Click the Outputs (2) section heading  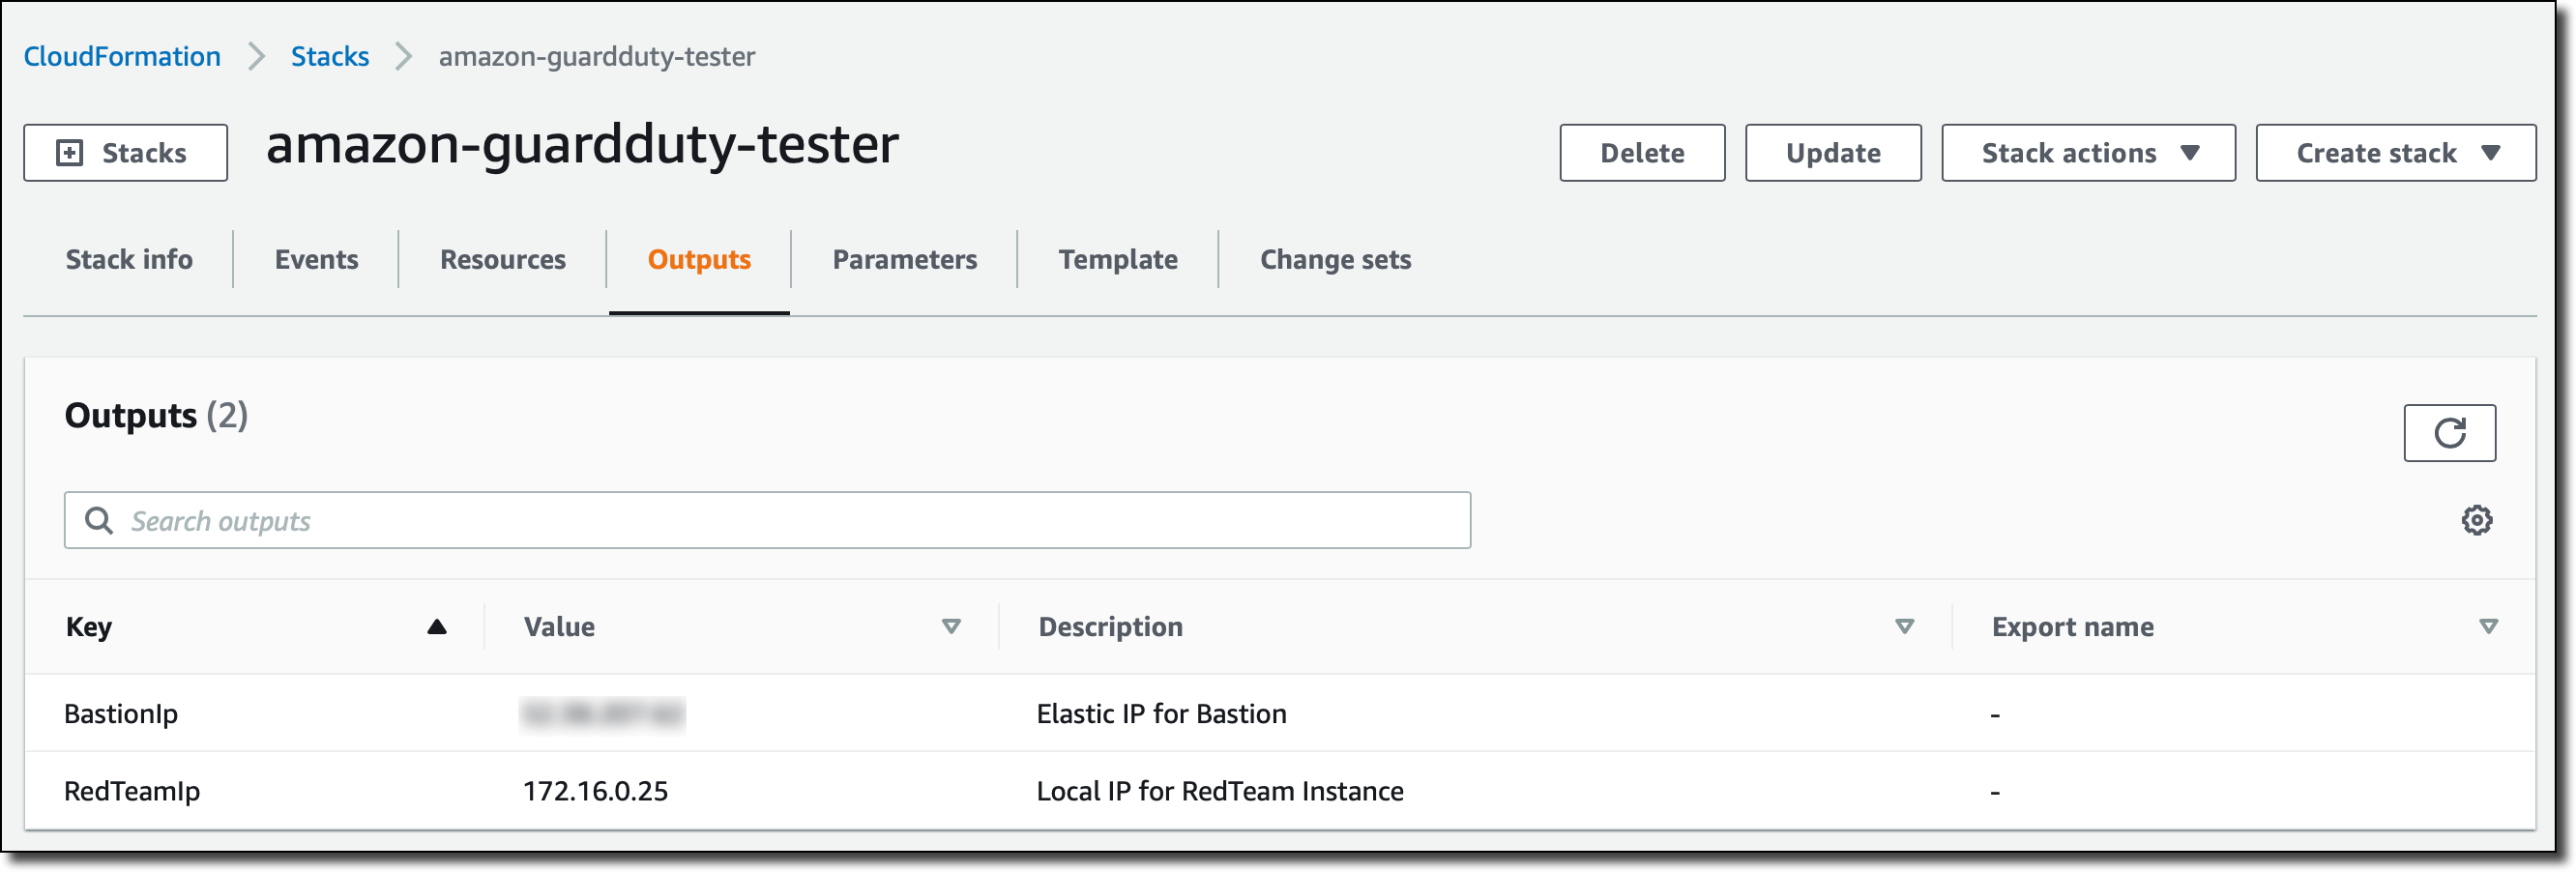156,415
